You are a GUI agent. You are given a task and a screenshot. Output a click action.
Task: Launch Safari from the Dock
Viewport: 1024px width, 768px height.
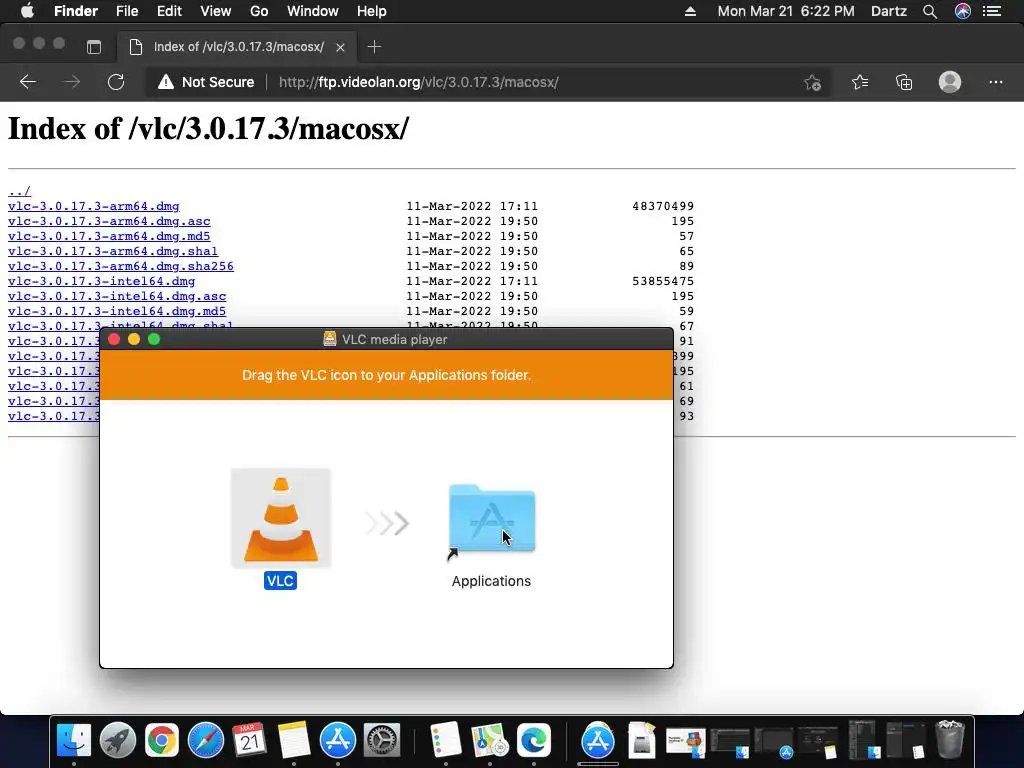(x=206, y=741)
